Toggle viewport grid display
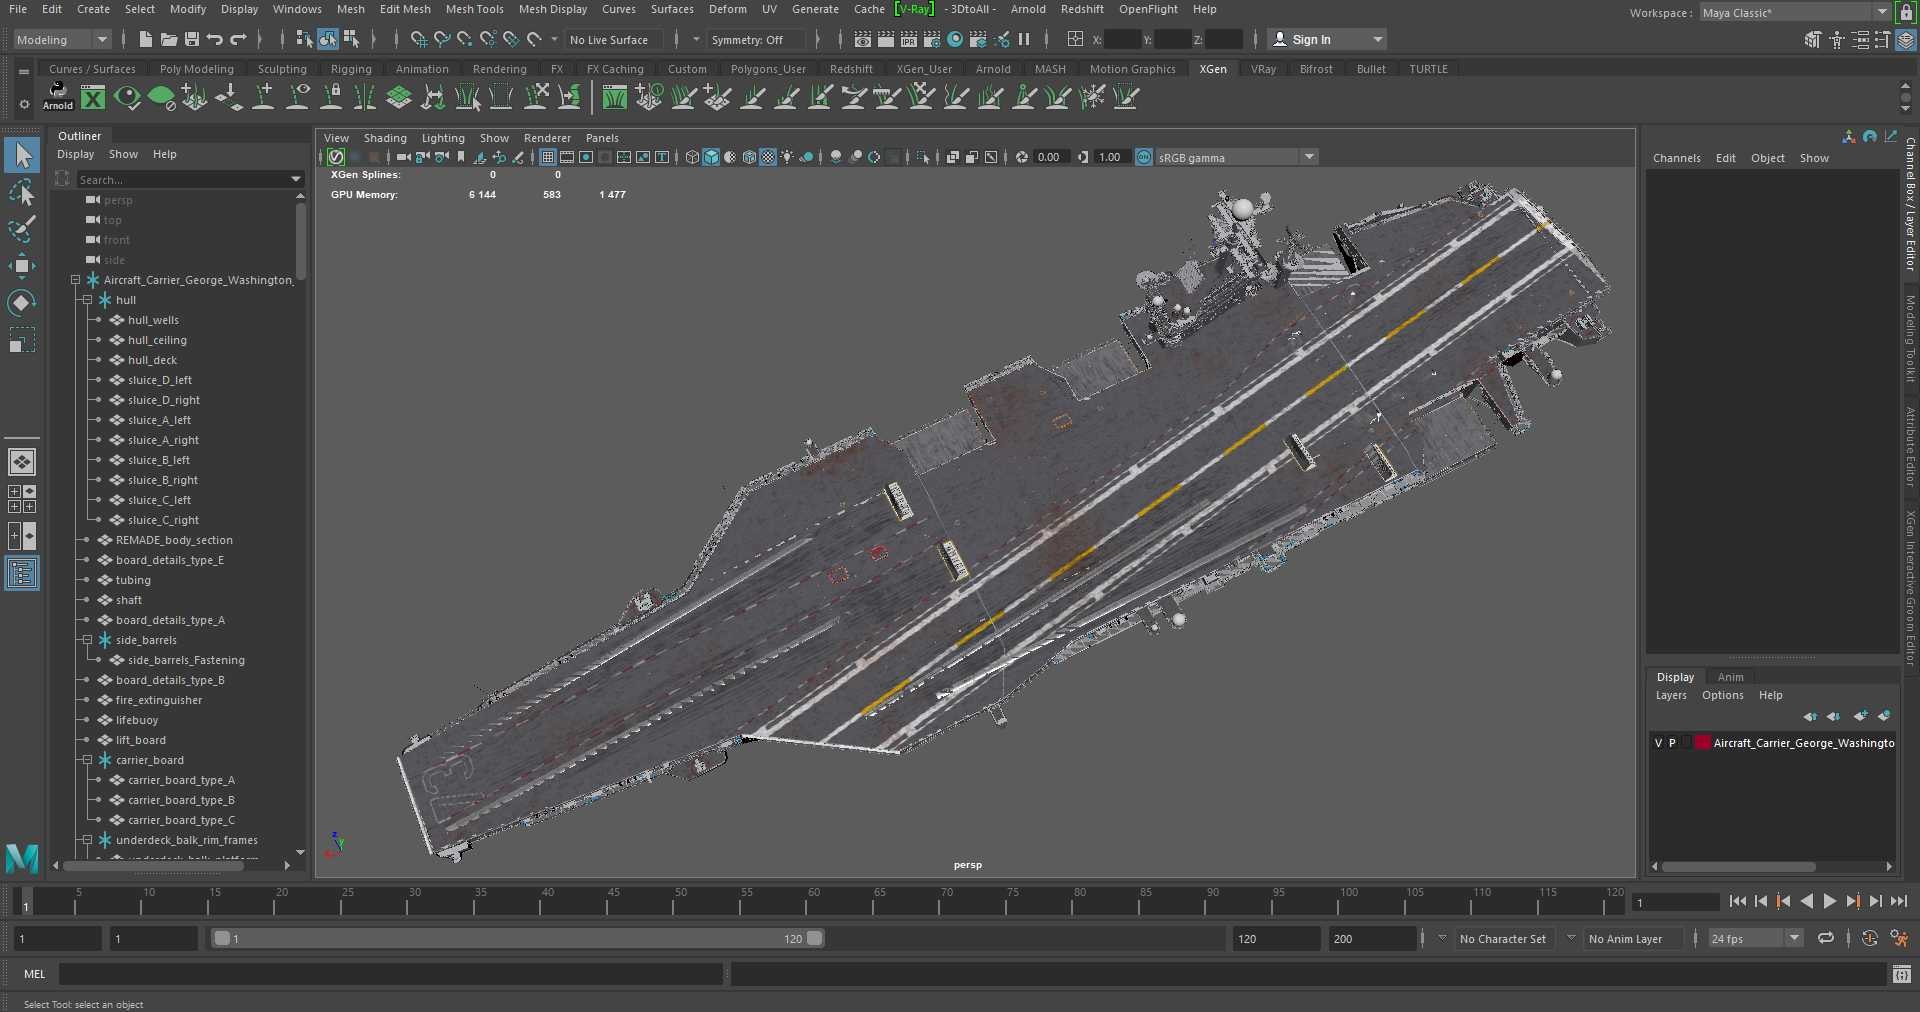Image resolution: width=1920 pixels, height=1012 pixels. click(548, 157)
